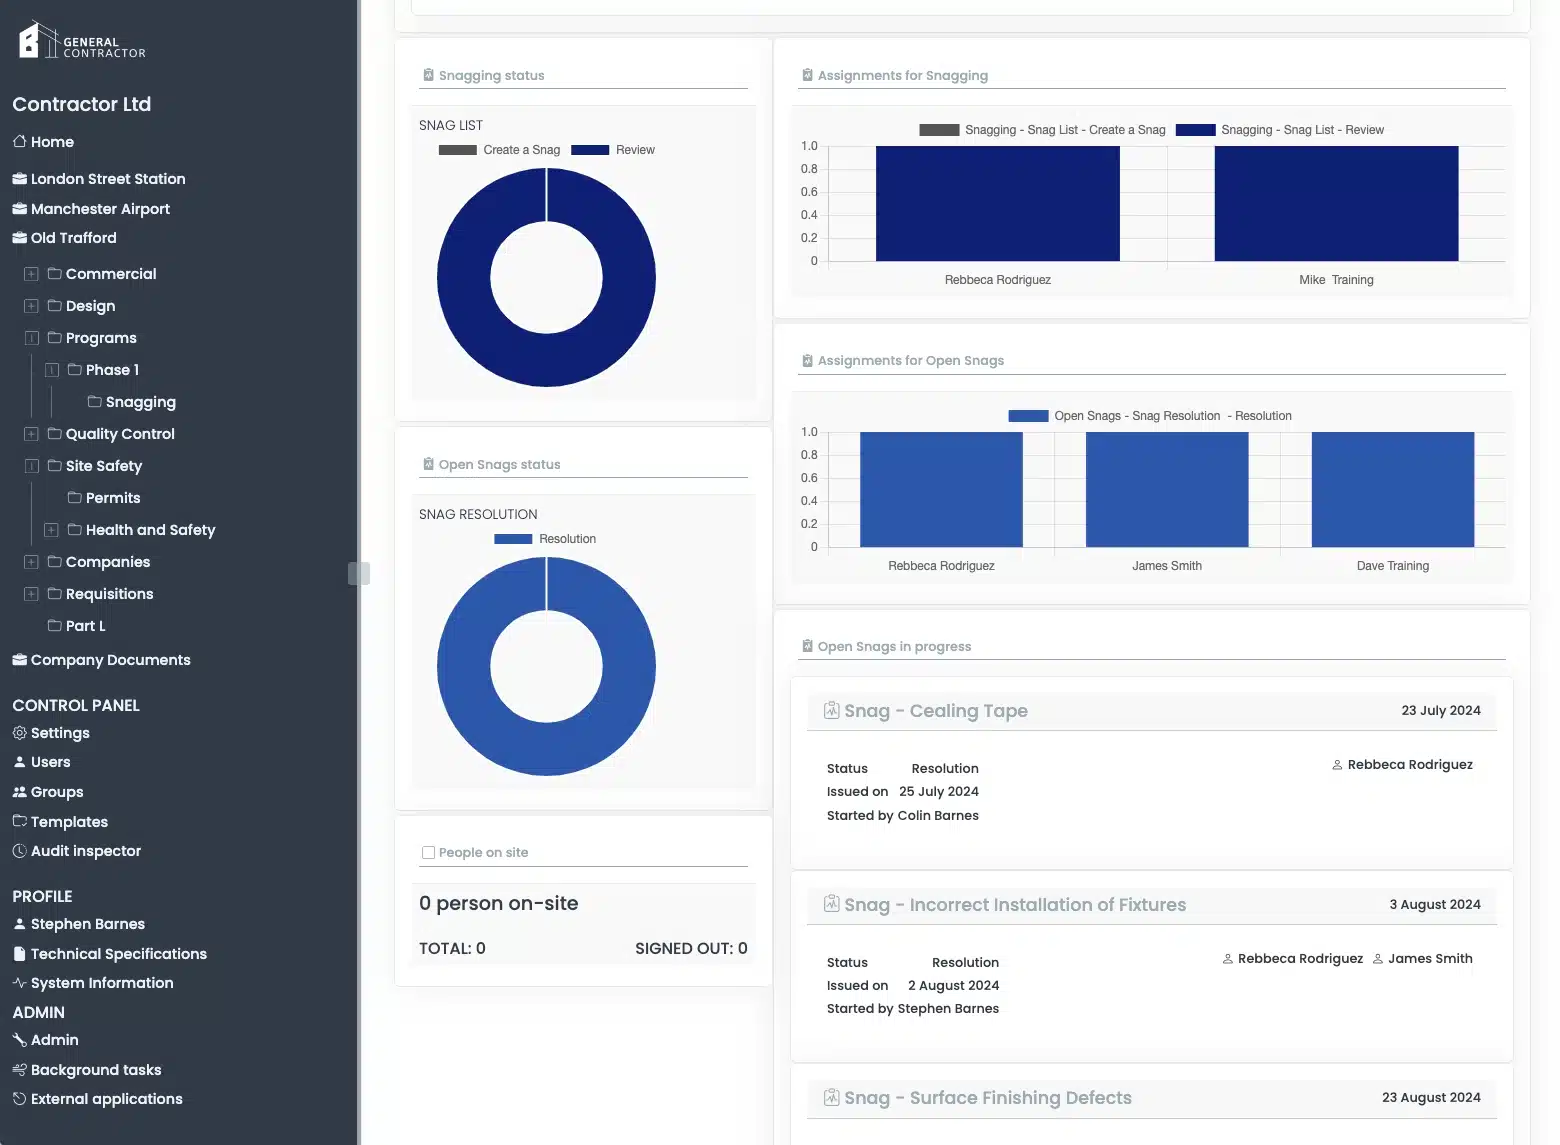Click the Old Trafford briefcase icon
The height and width of the screenshot is (1145, 1560).
(x=19, y=238)
